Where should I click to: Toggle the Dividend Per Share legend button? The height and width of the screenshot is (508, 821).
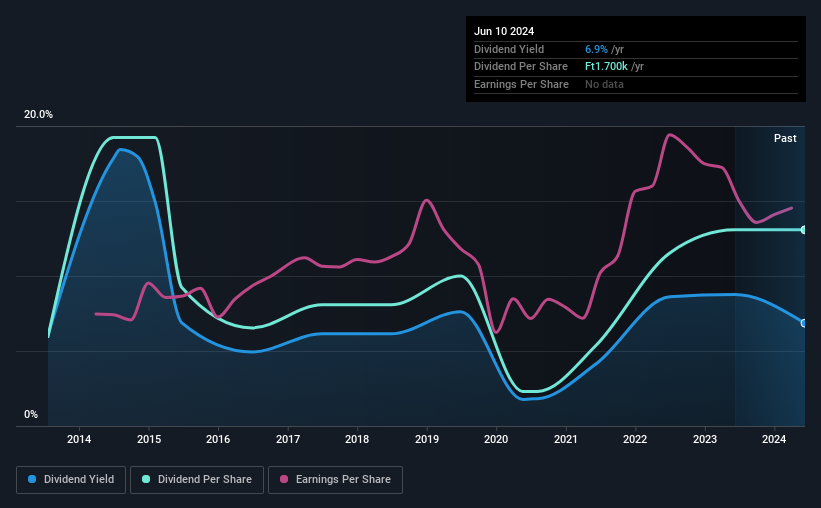(x=197, y=480)
